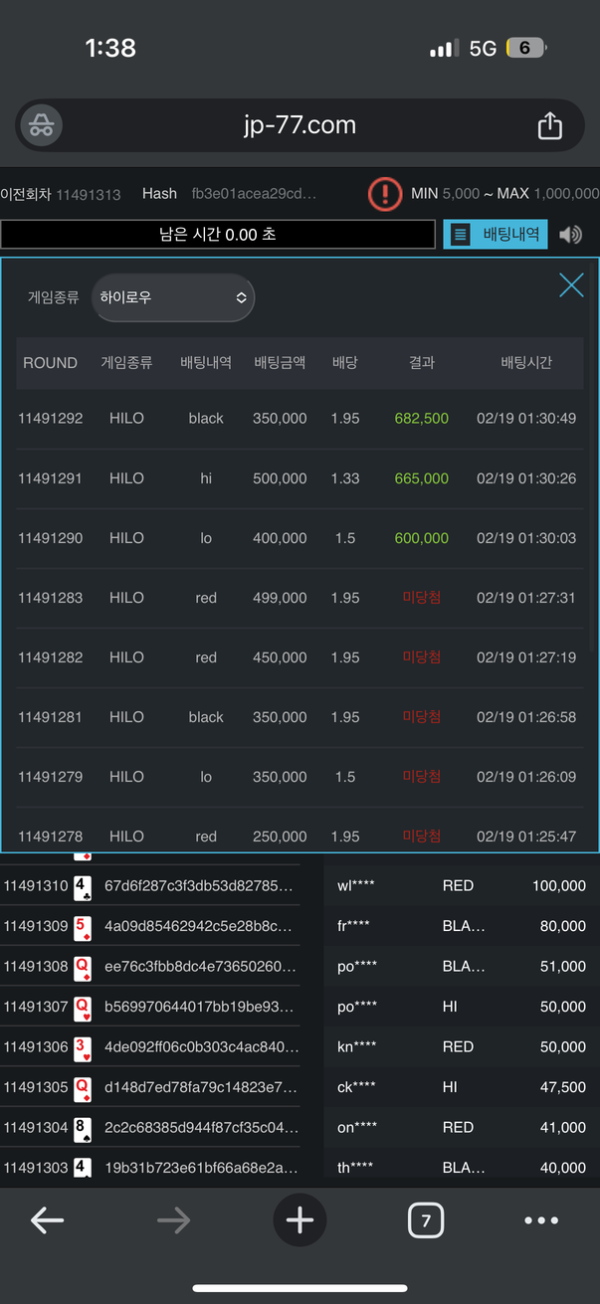Open a new tab with plus button

299,1220
